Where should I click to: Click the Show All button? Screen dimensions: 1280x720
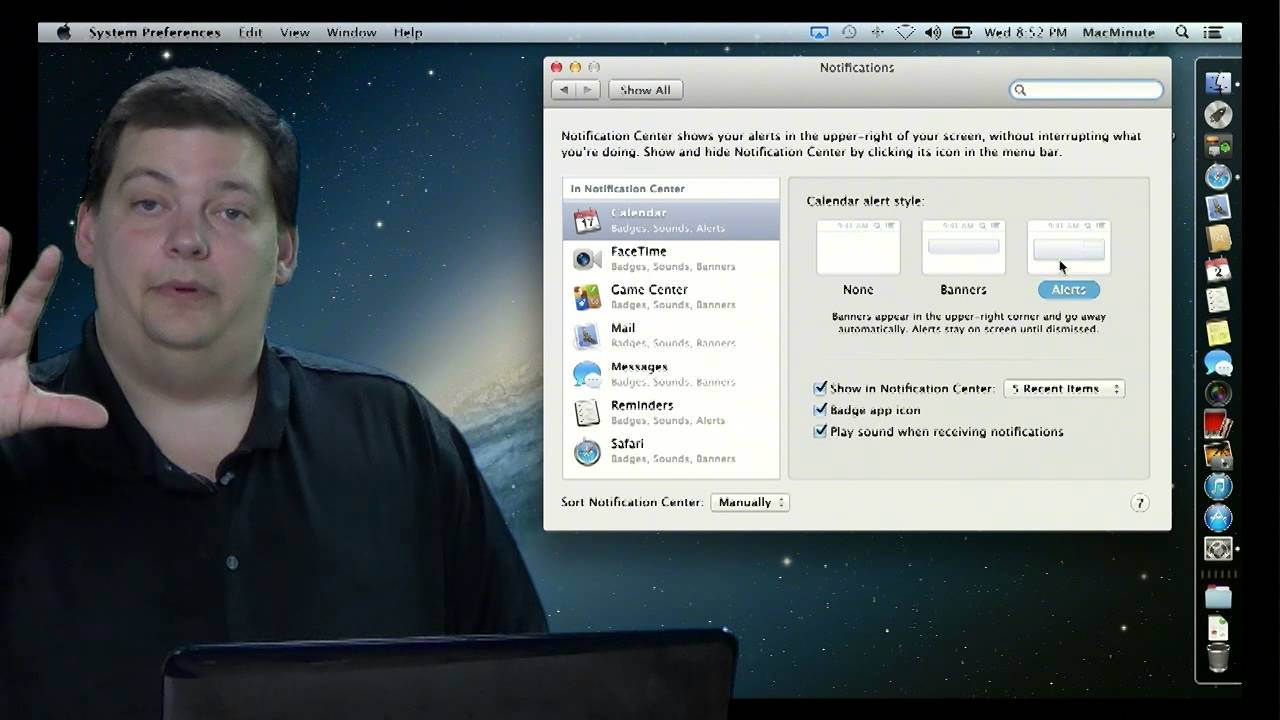645,89
